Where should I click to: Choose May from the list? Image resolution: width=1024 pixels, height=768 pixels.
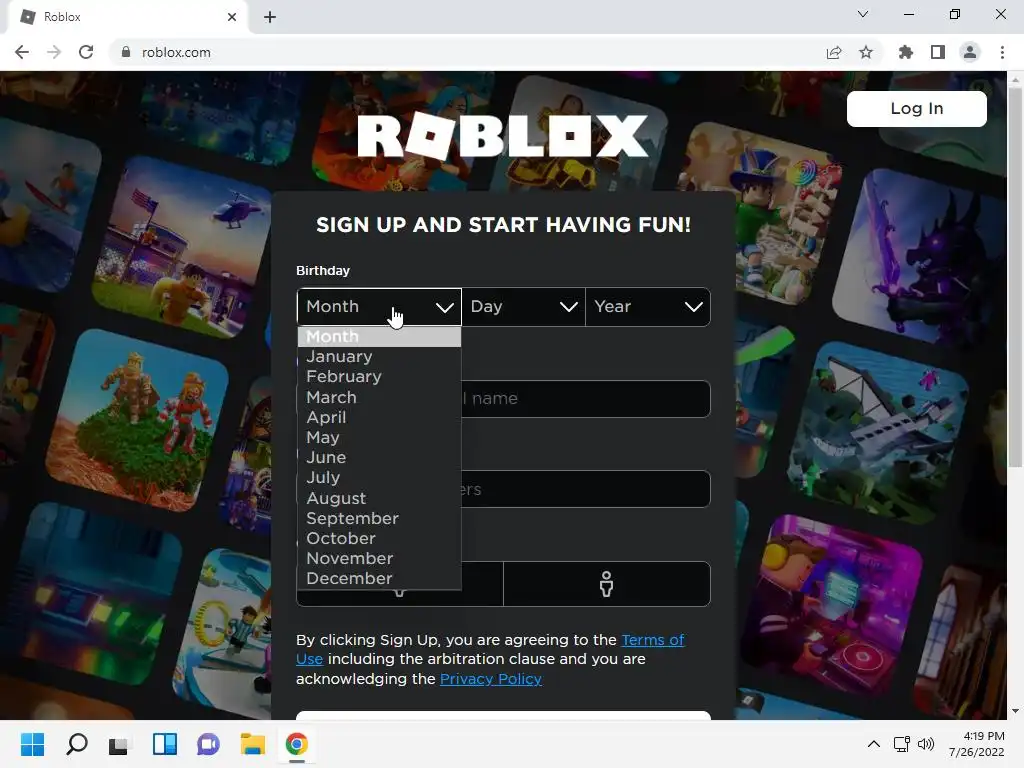tap(379, 438)
